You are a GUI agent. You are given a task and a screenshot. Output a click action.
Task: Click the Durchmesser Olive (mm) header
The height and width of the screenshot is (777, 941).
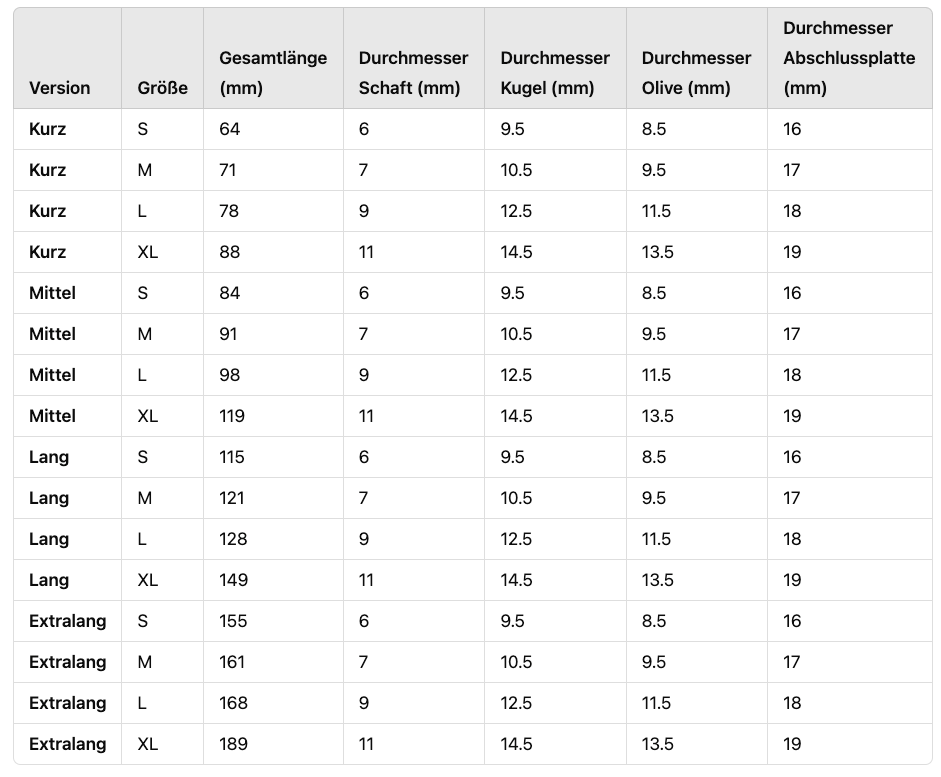(x=696, y=73)
